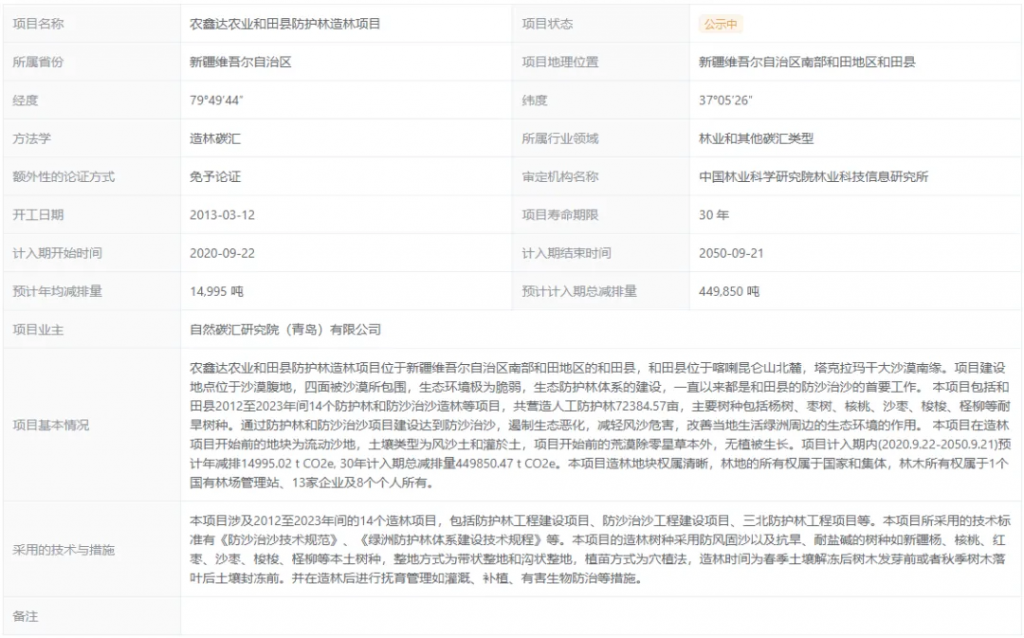
Task: Click the empty 备注 remarks field
Action: tap(600, 617)
